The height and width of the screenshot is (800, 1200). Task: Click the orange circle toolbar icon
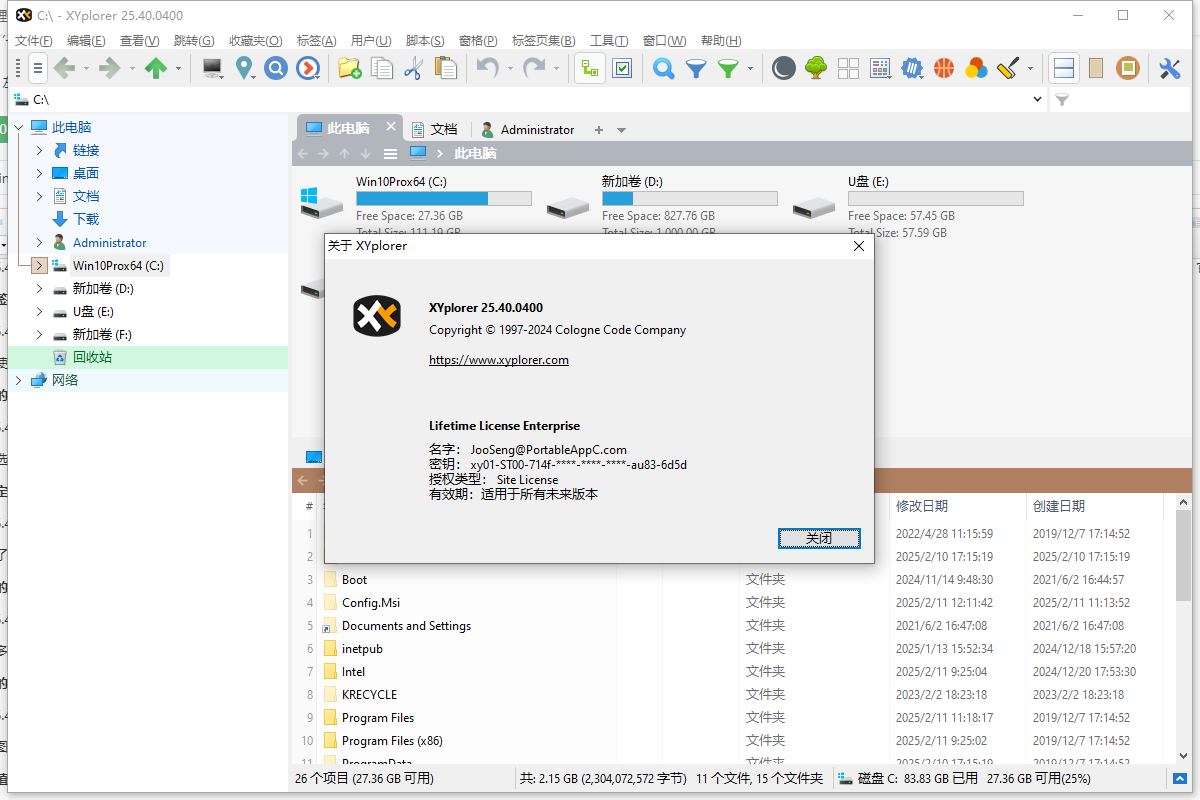click(1128, 68)
